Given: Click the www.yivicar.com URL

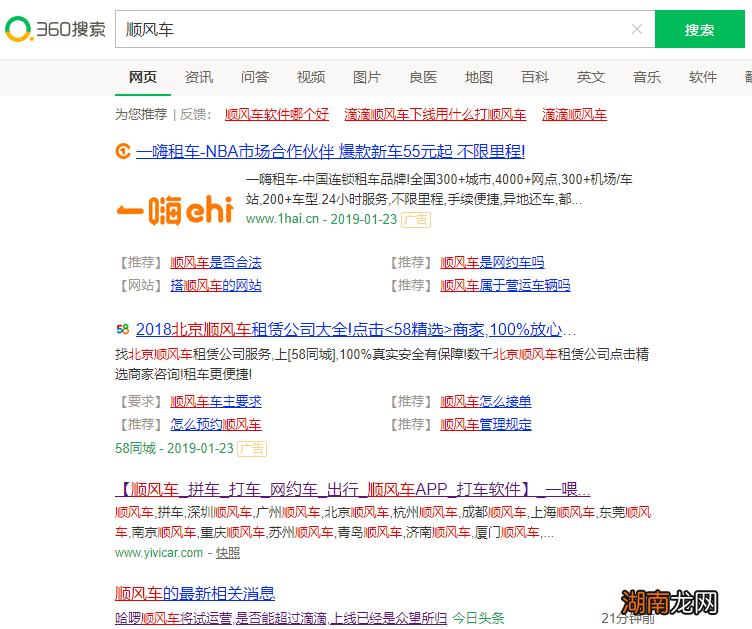Looking at the screenshot, I should [159, 553].
